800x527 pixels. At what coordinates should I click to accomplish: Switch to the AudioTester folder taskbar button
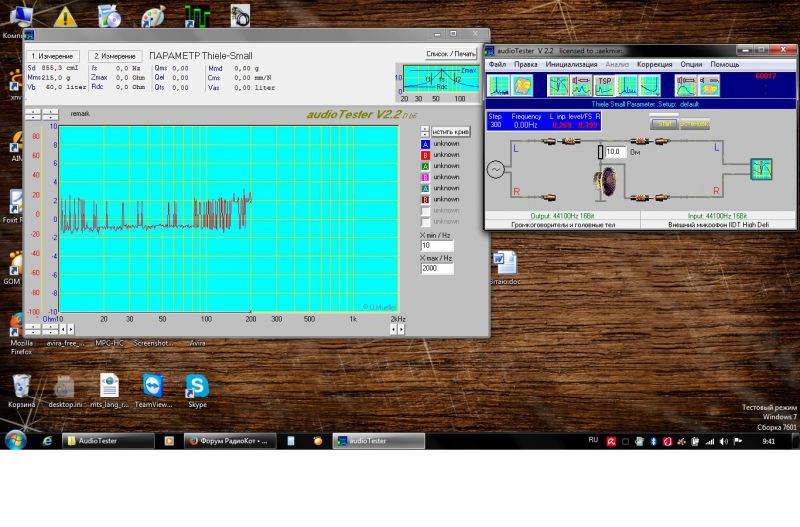point(108,441)
